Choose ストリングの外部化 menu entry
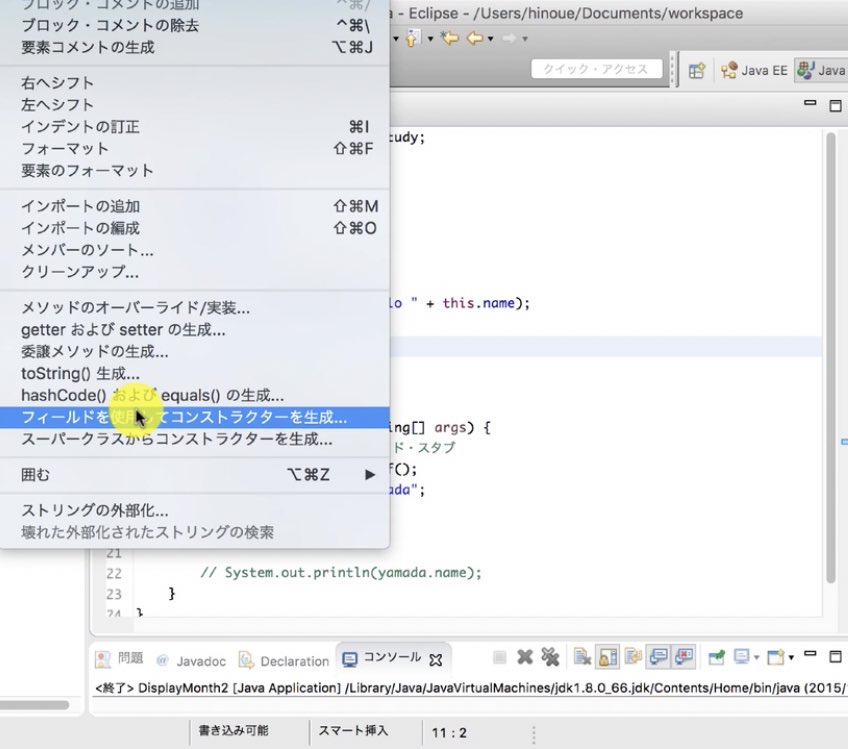Viewport: 848px width, 749px height. tap(195, 511)
